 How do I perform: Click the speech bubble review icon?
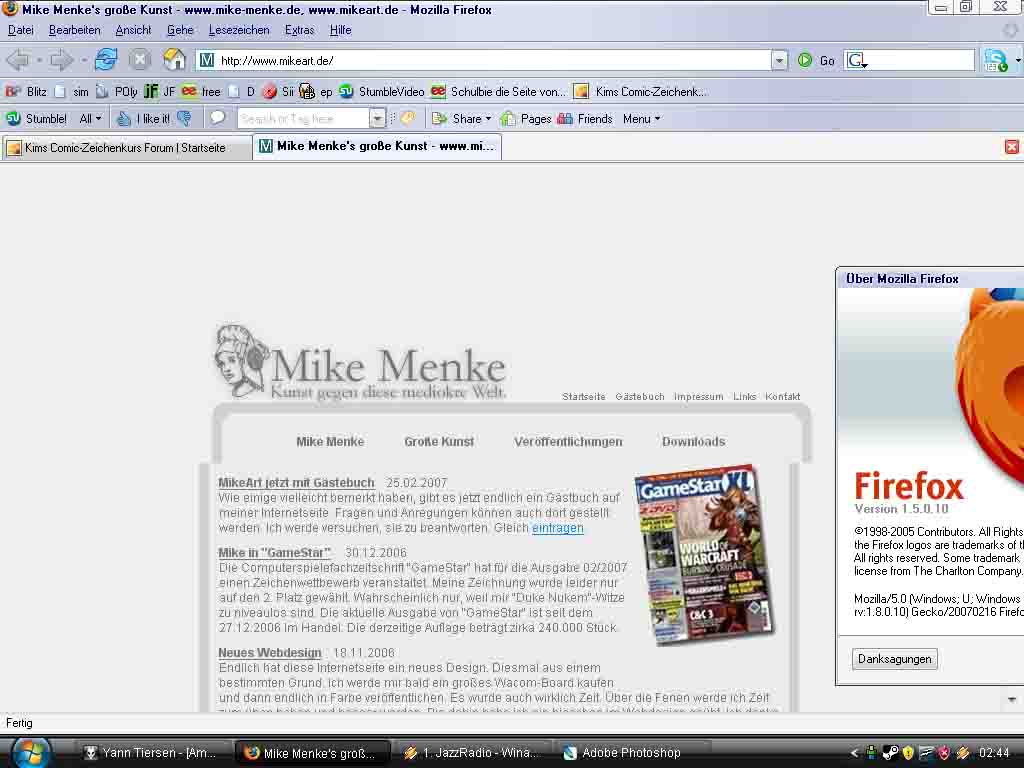[x=217, y=118]
